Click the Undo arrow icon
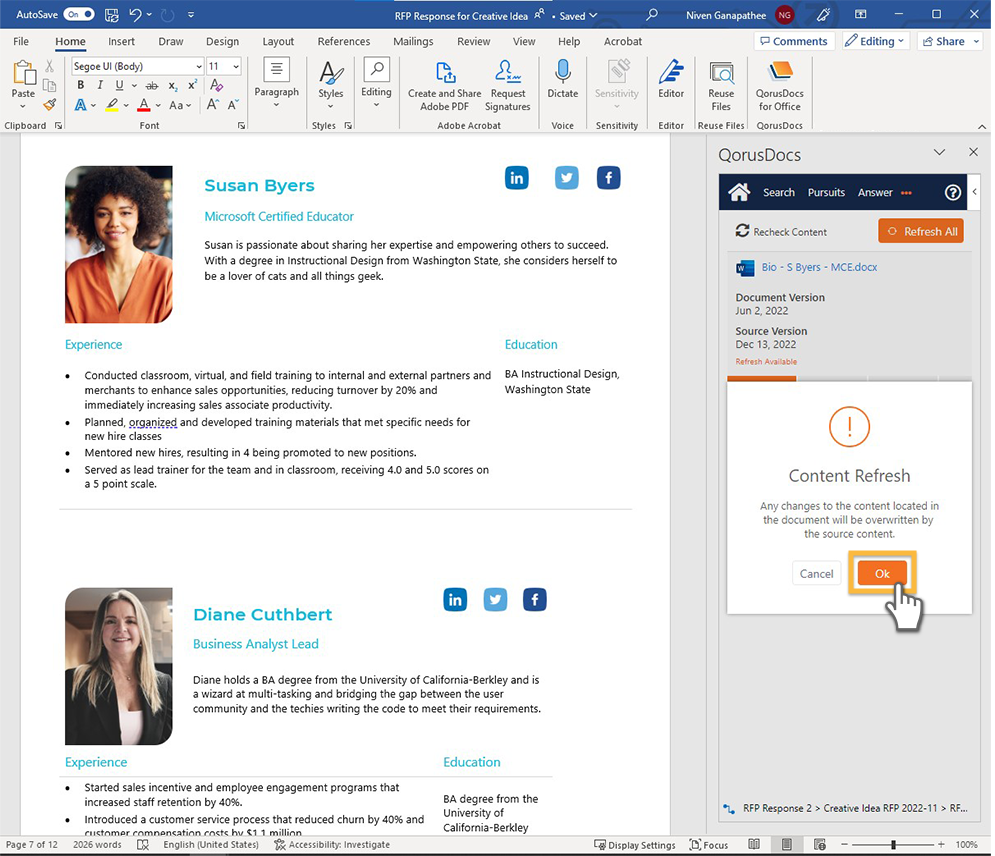The width and height of the screenshot is (995, 856). point(136,15)
